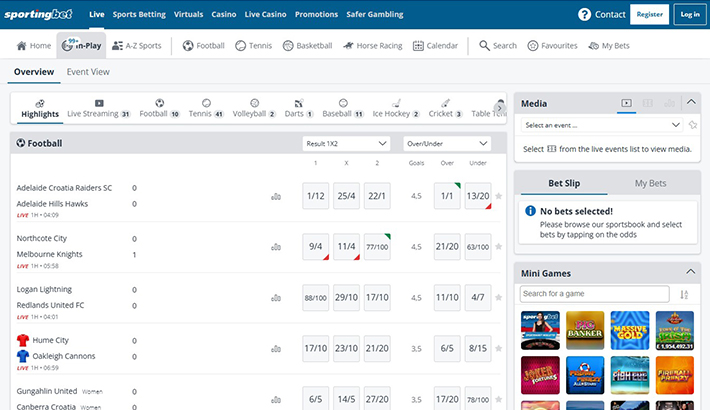
Task: Open Massive Gold mini game
Action: (630, 330)
